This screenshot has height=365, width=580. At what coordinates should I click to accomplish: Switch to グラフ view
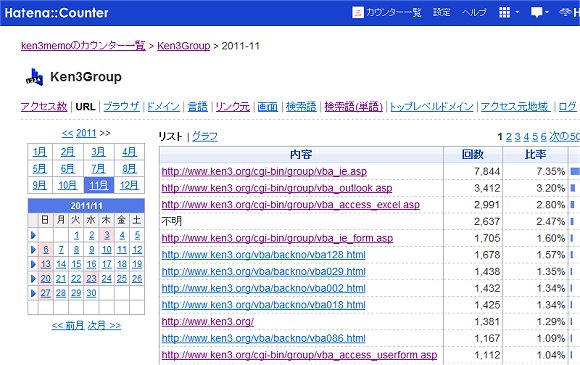pos(205,136)
